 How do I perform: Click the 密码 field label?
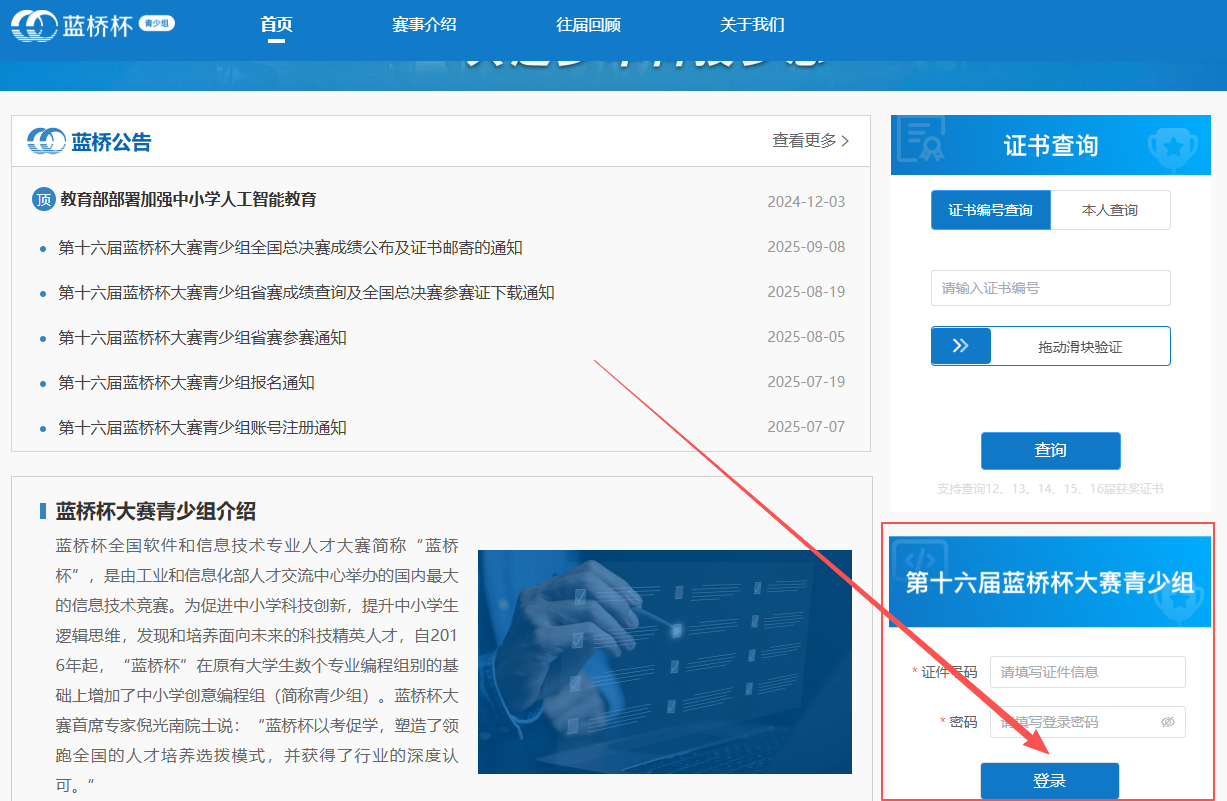(963, 722)
